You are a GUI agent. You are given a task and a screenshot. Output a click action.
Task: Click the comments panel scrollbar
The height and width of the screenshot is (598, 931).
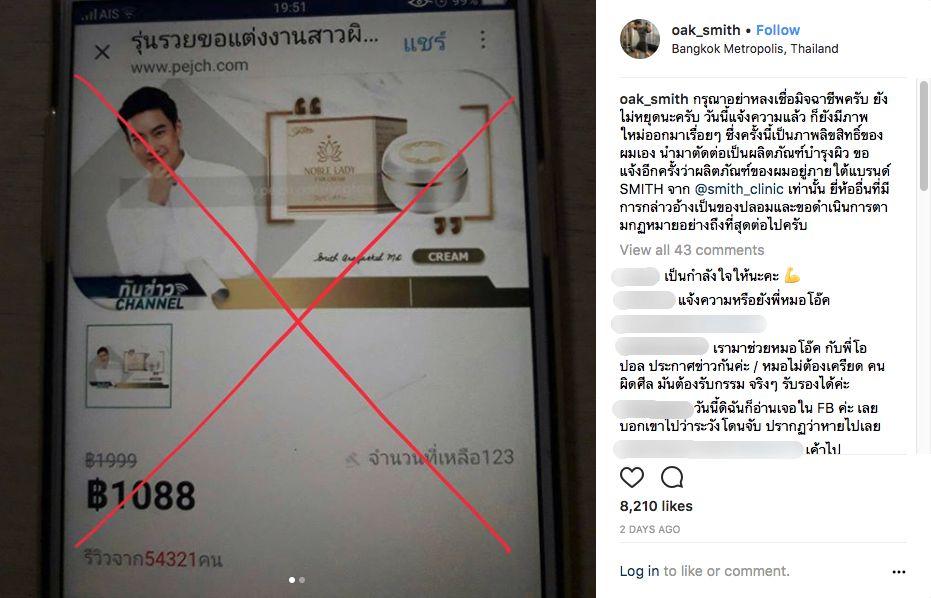pyautogui.click(x=923, y=137)
